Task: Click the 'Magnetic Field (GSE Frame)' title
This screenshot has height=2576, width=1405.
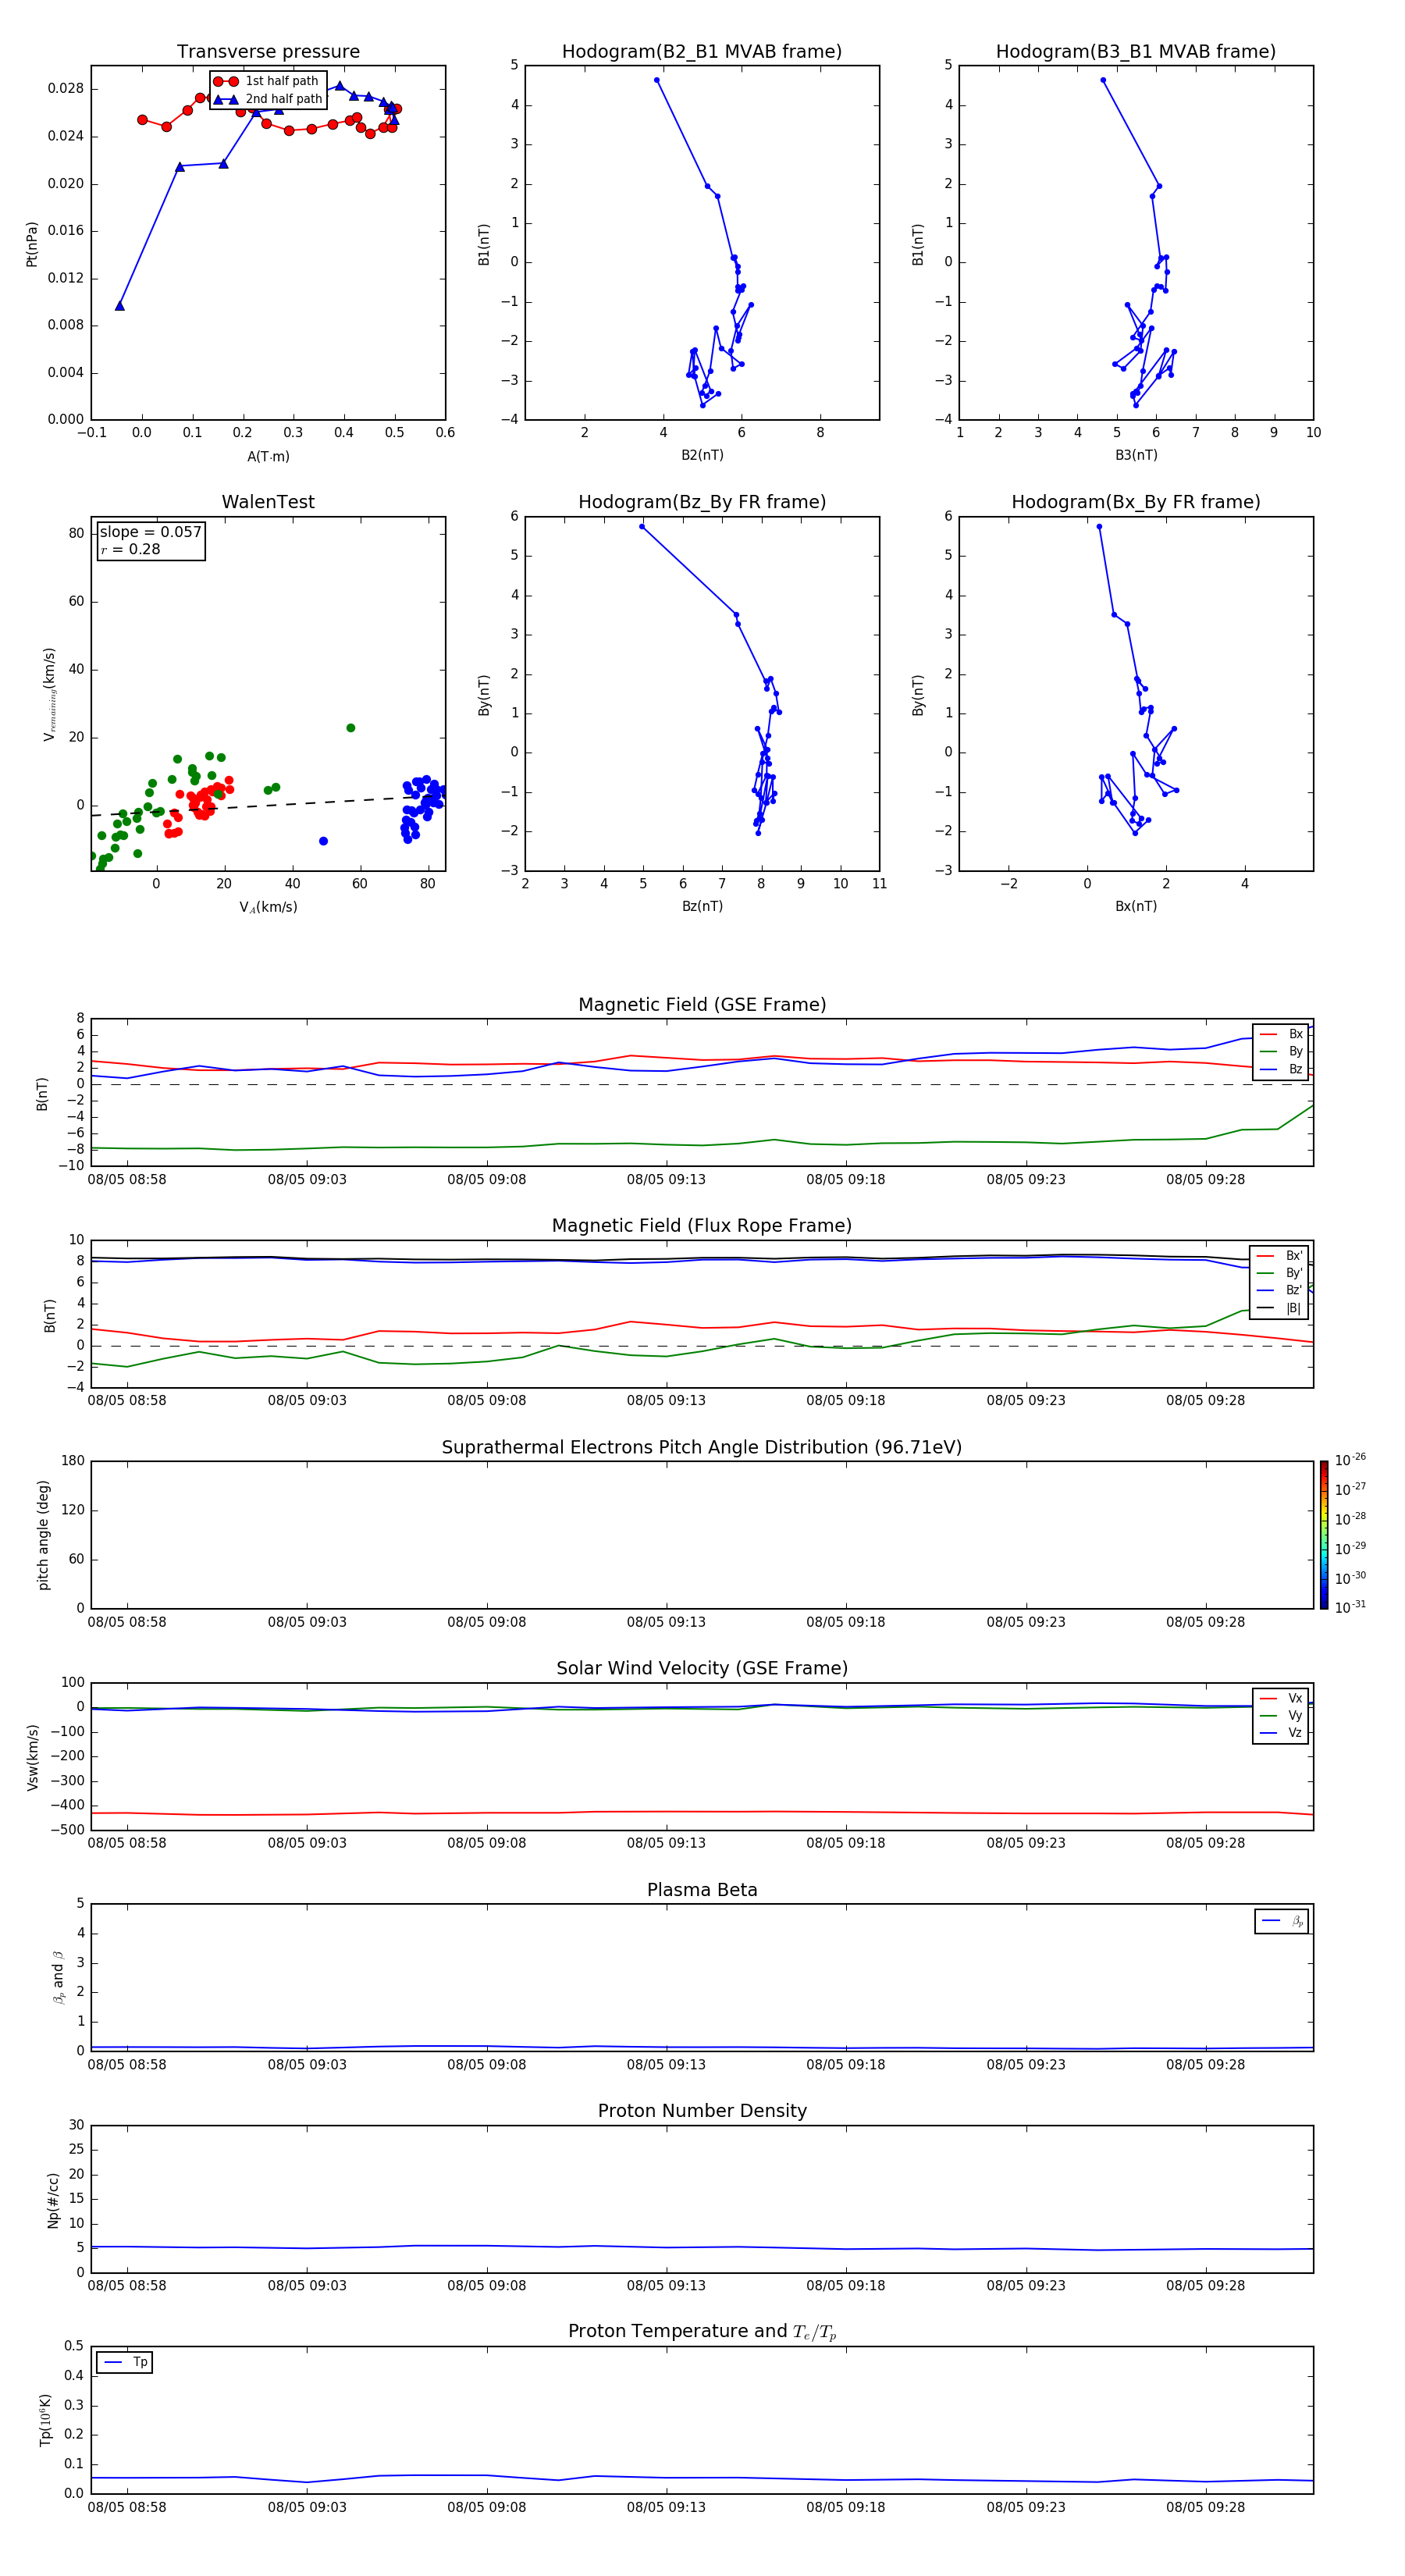Action: [702, 1005]
